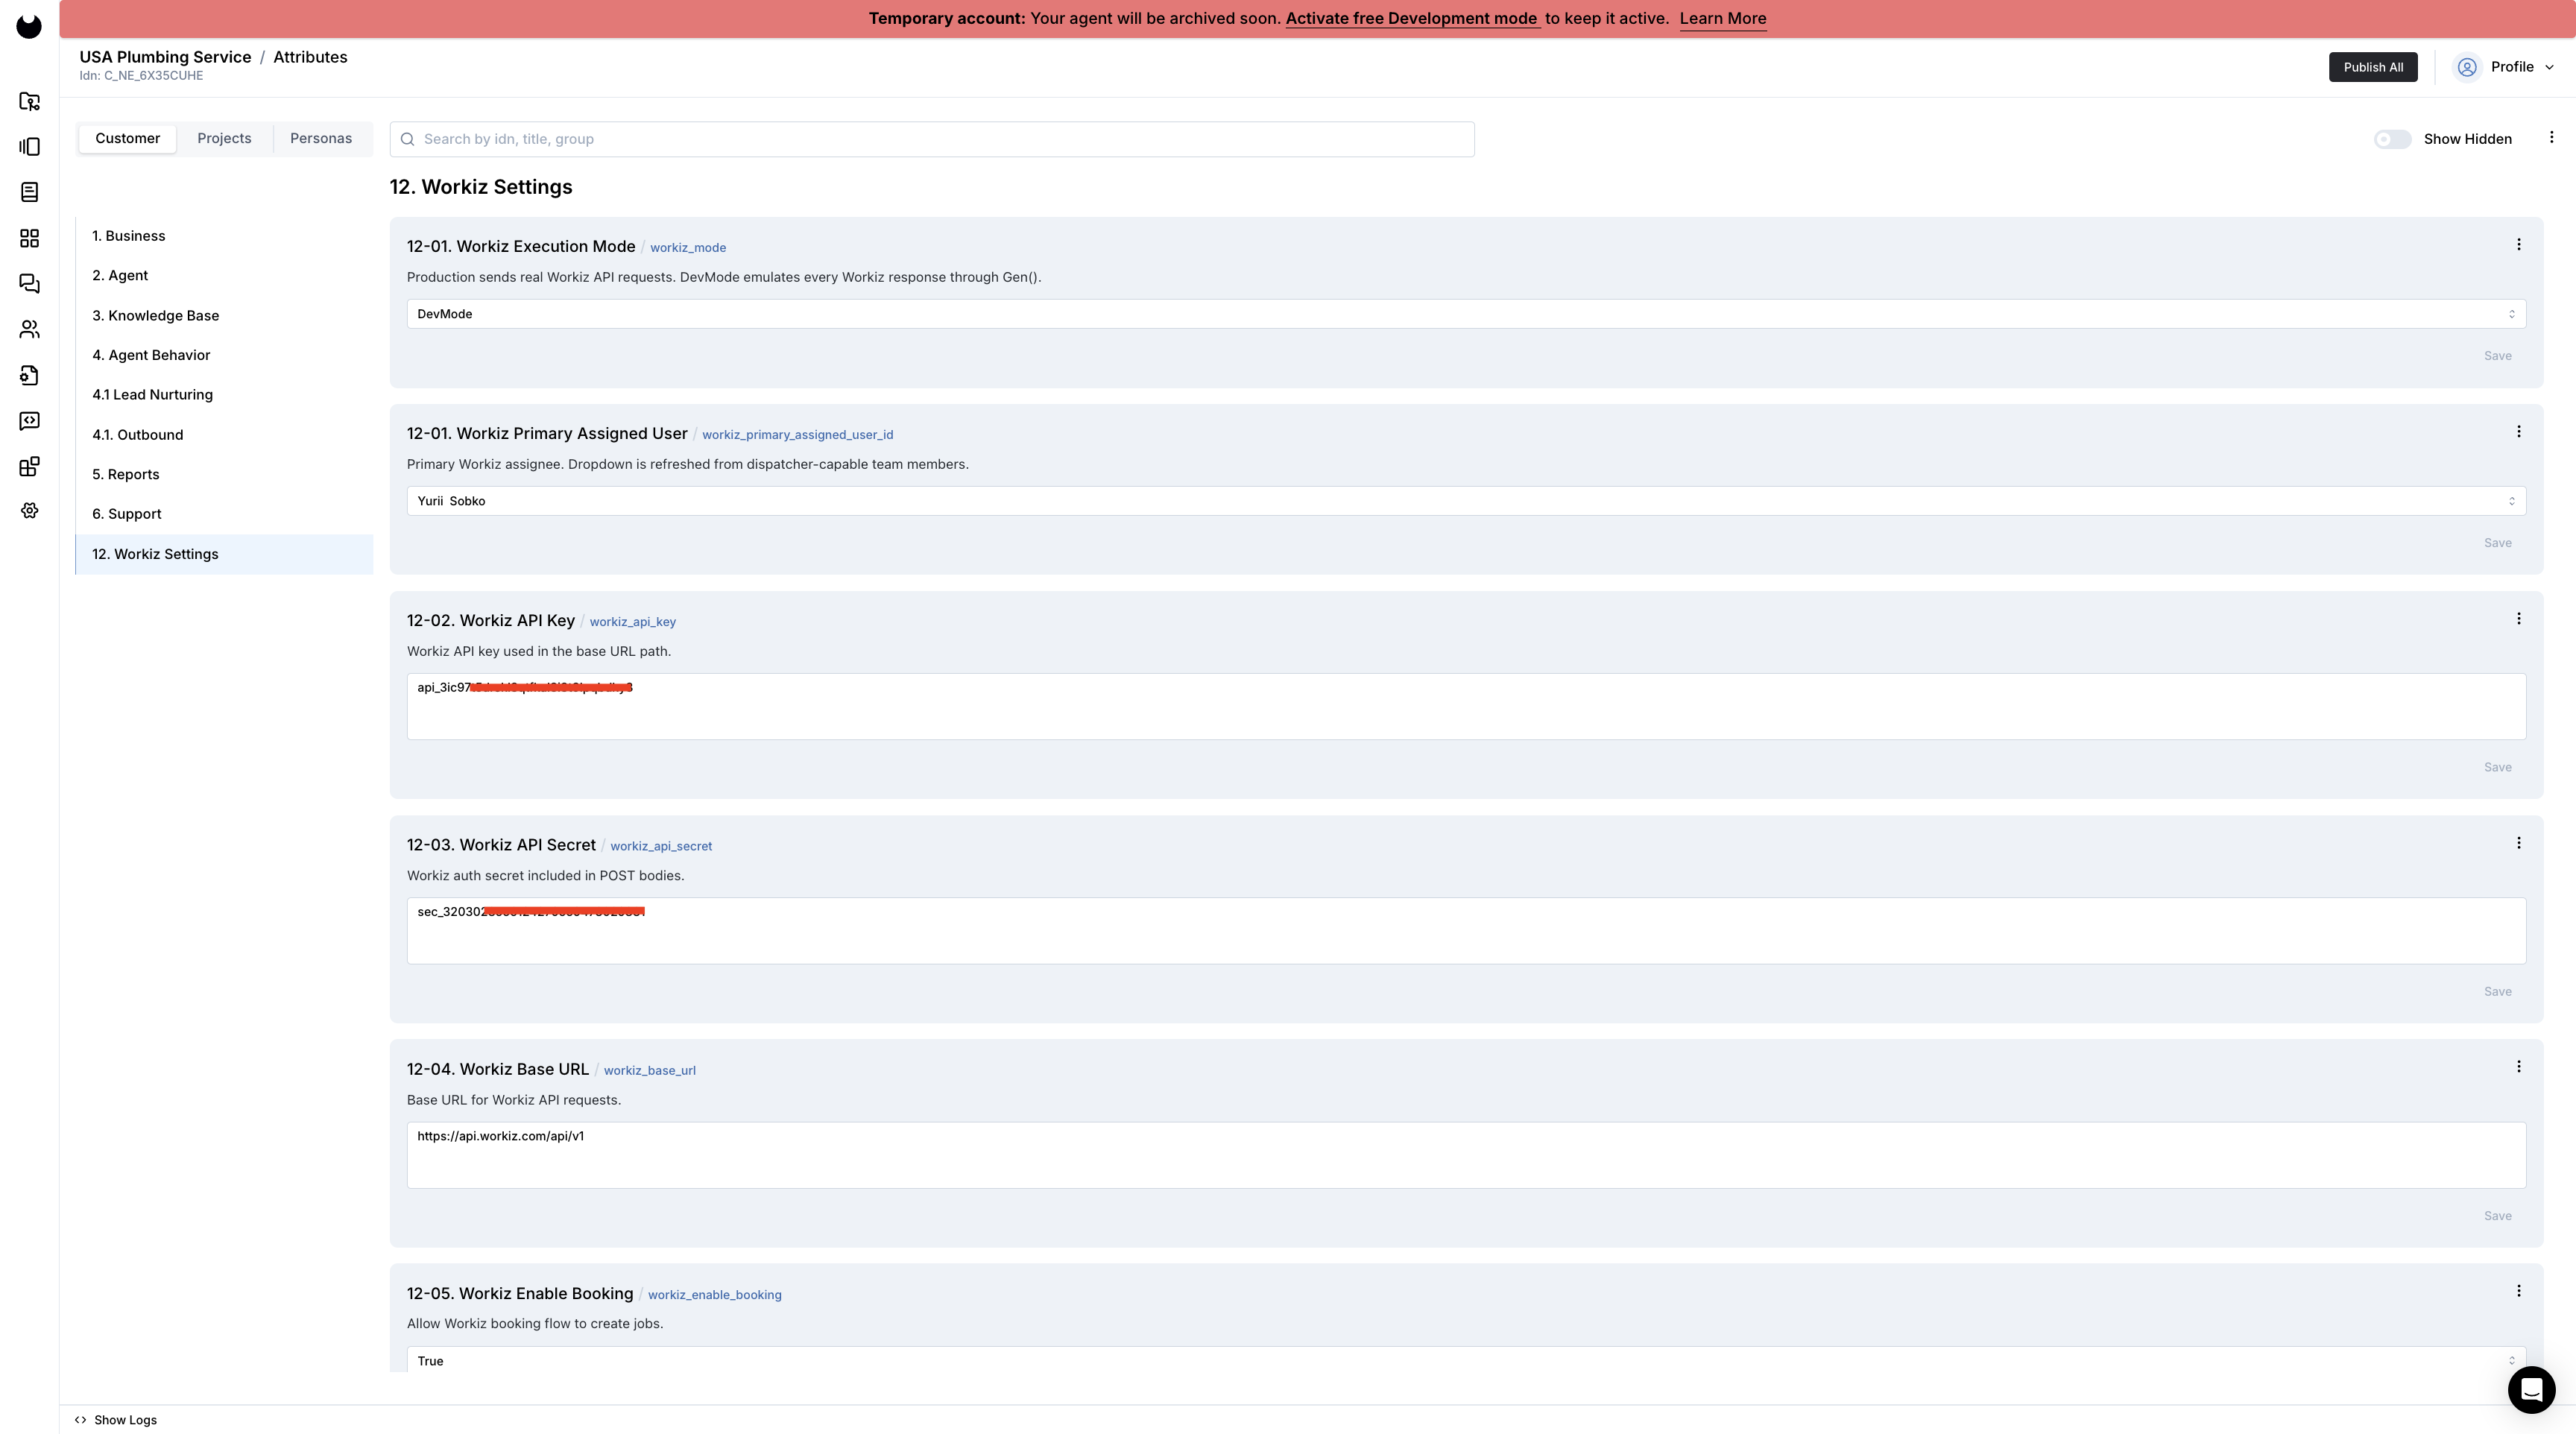Image resolution: width=2576 pixels, height=1434 pixels.
Task: Open the file with gear sidebar icon
Action: tap(30, 375)
